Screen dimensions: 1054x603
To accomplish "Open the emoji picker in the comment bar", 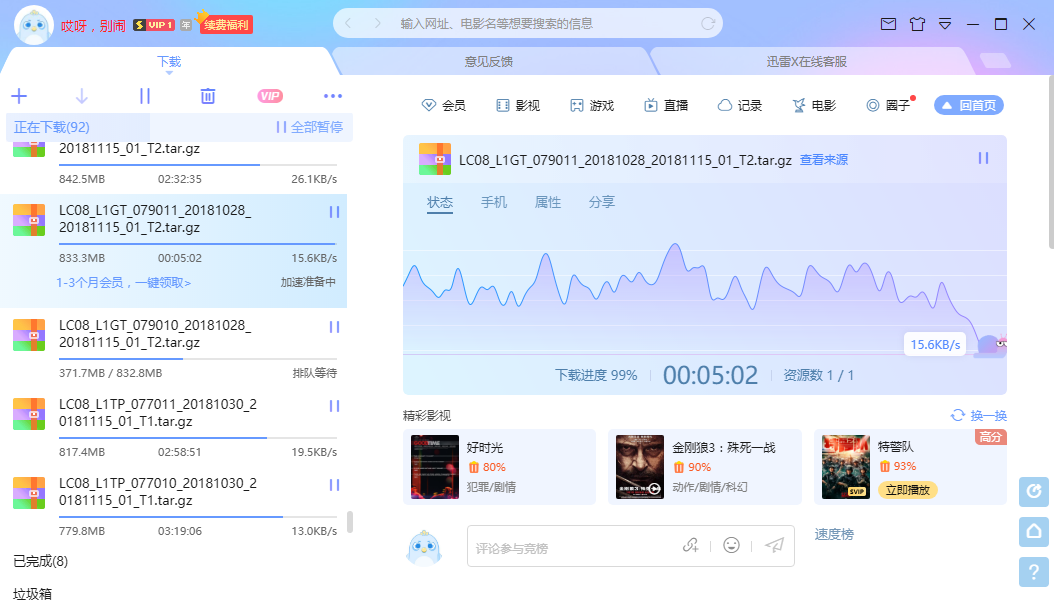I will point(731,545).
